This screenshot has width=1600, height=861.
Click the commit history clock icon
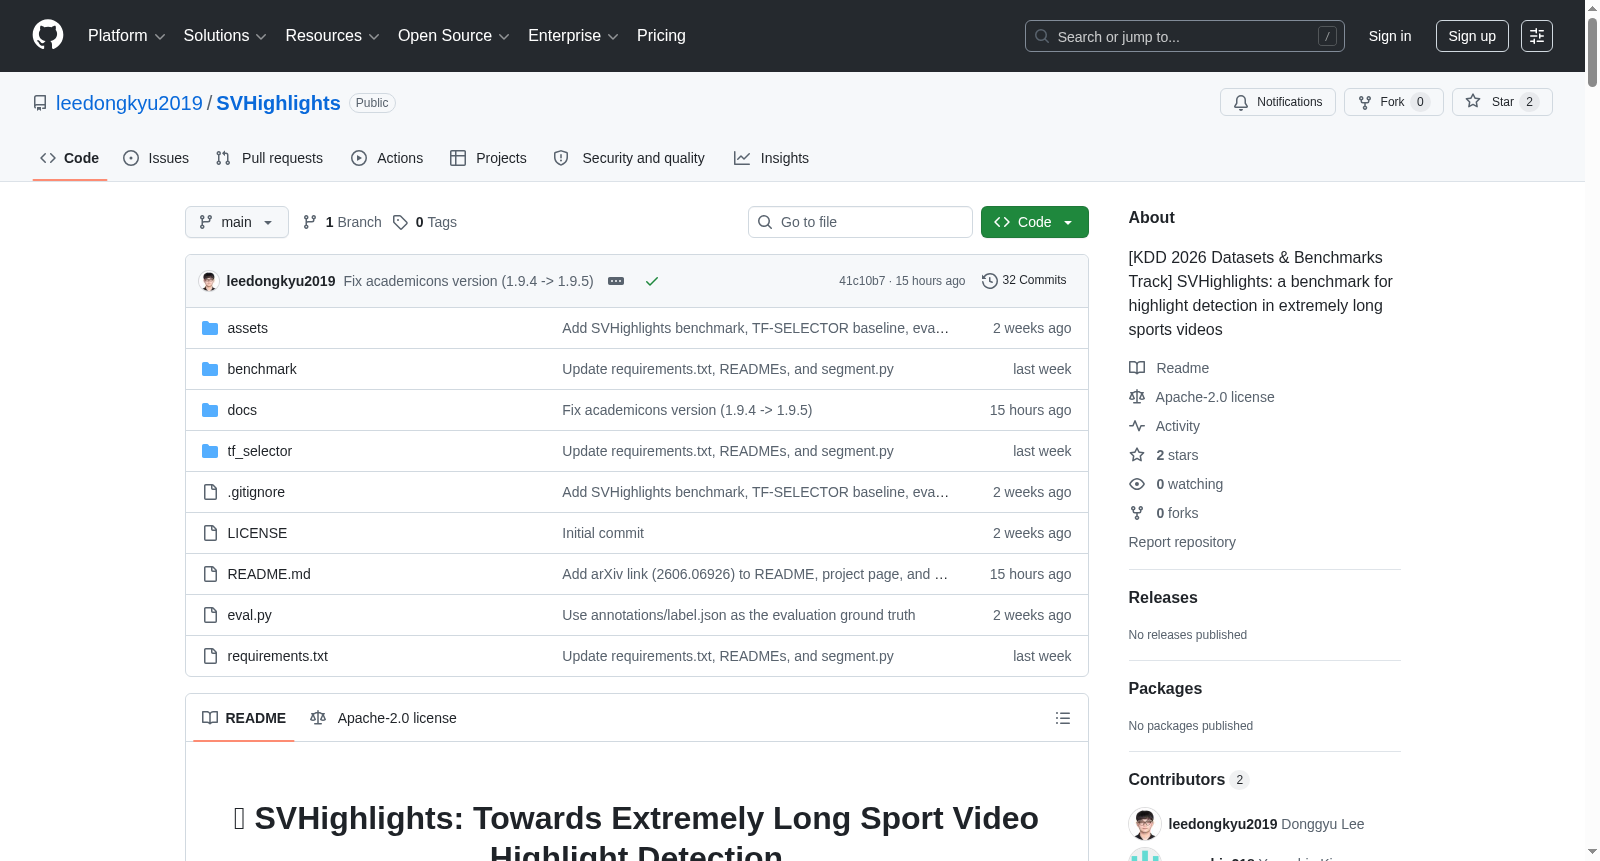pyautogui.click(x=990, y=281)
